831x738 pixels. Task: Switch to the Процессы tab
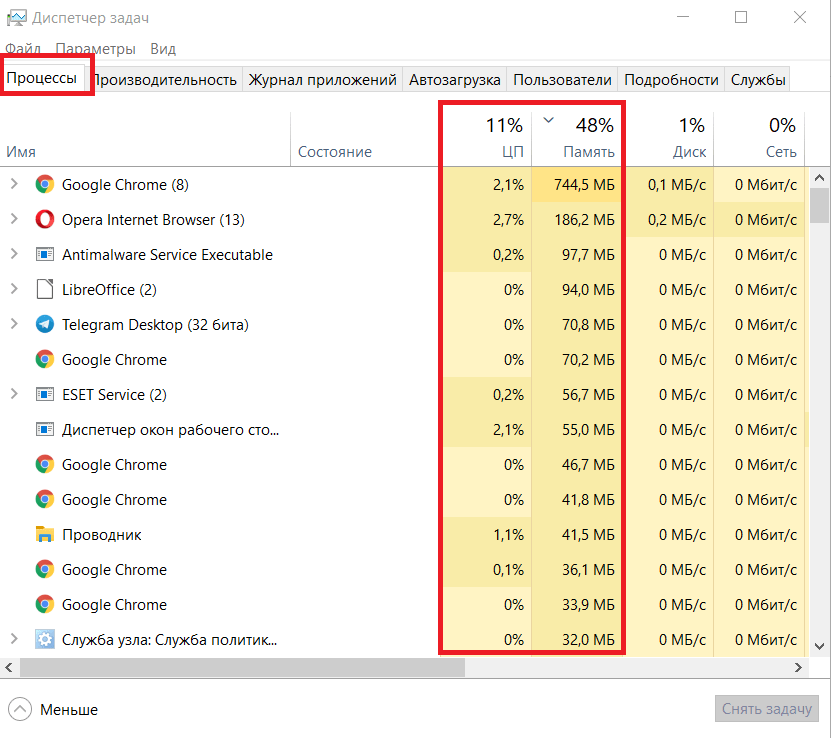42,78
